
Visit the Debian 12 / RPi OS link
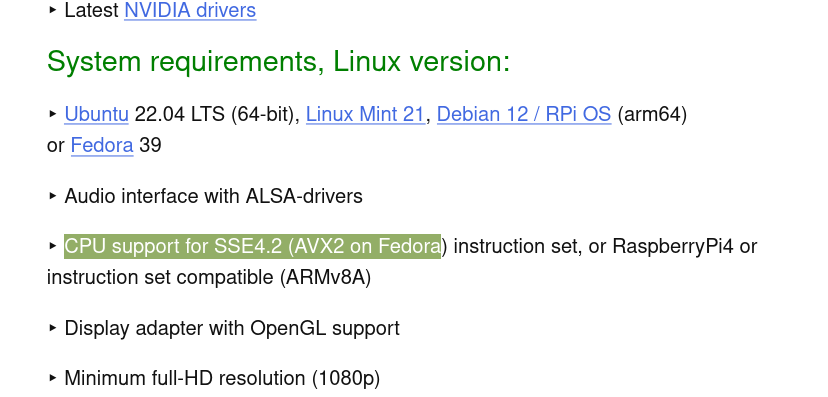[524, 114]
